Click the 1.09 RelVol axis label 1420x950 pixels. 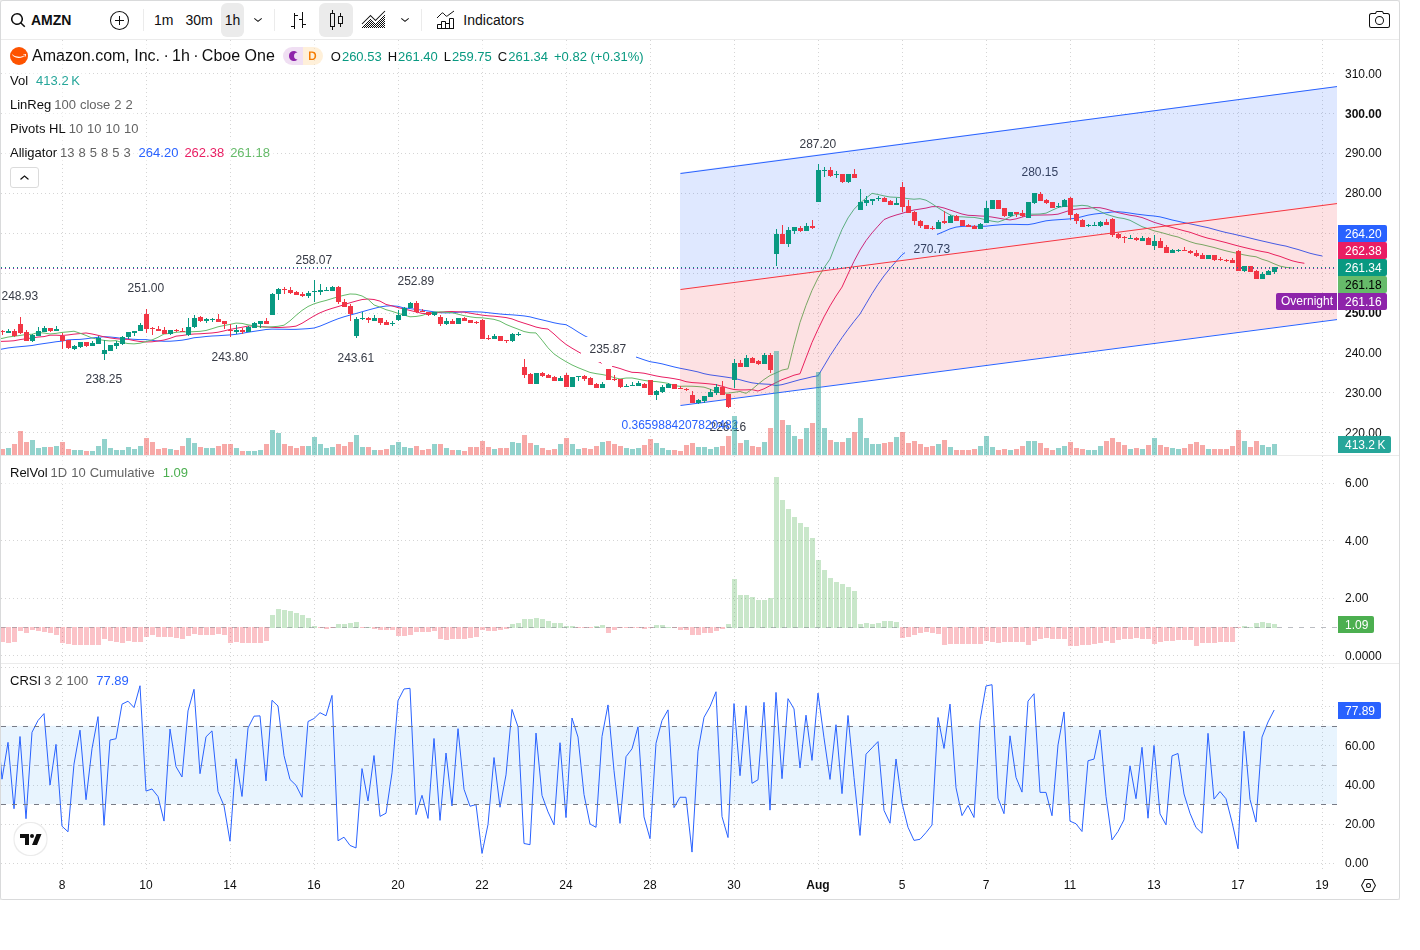pyautogui.click(x=1356, y=625)
